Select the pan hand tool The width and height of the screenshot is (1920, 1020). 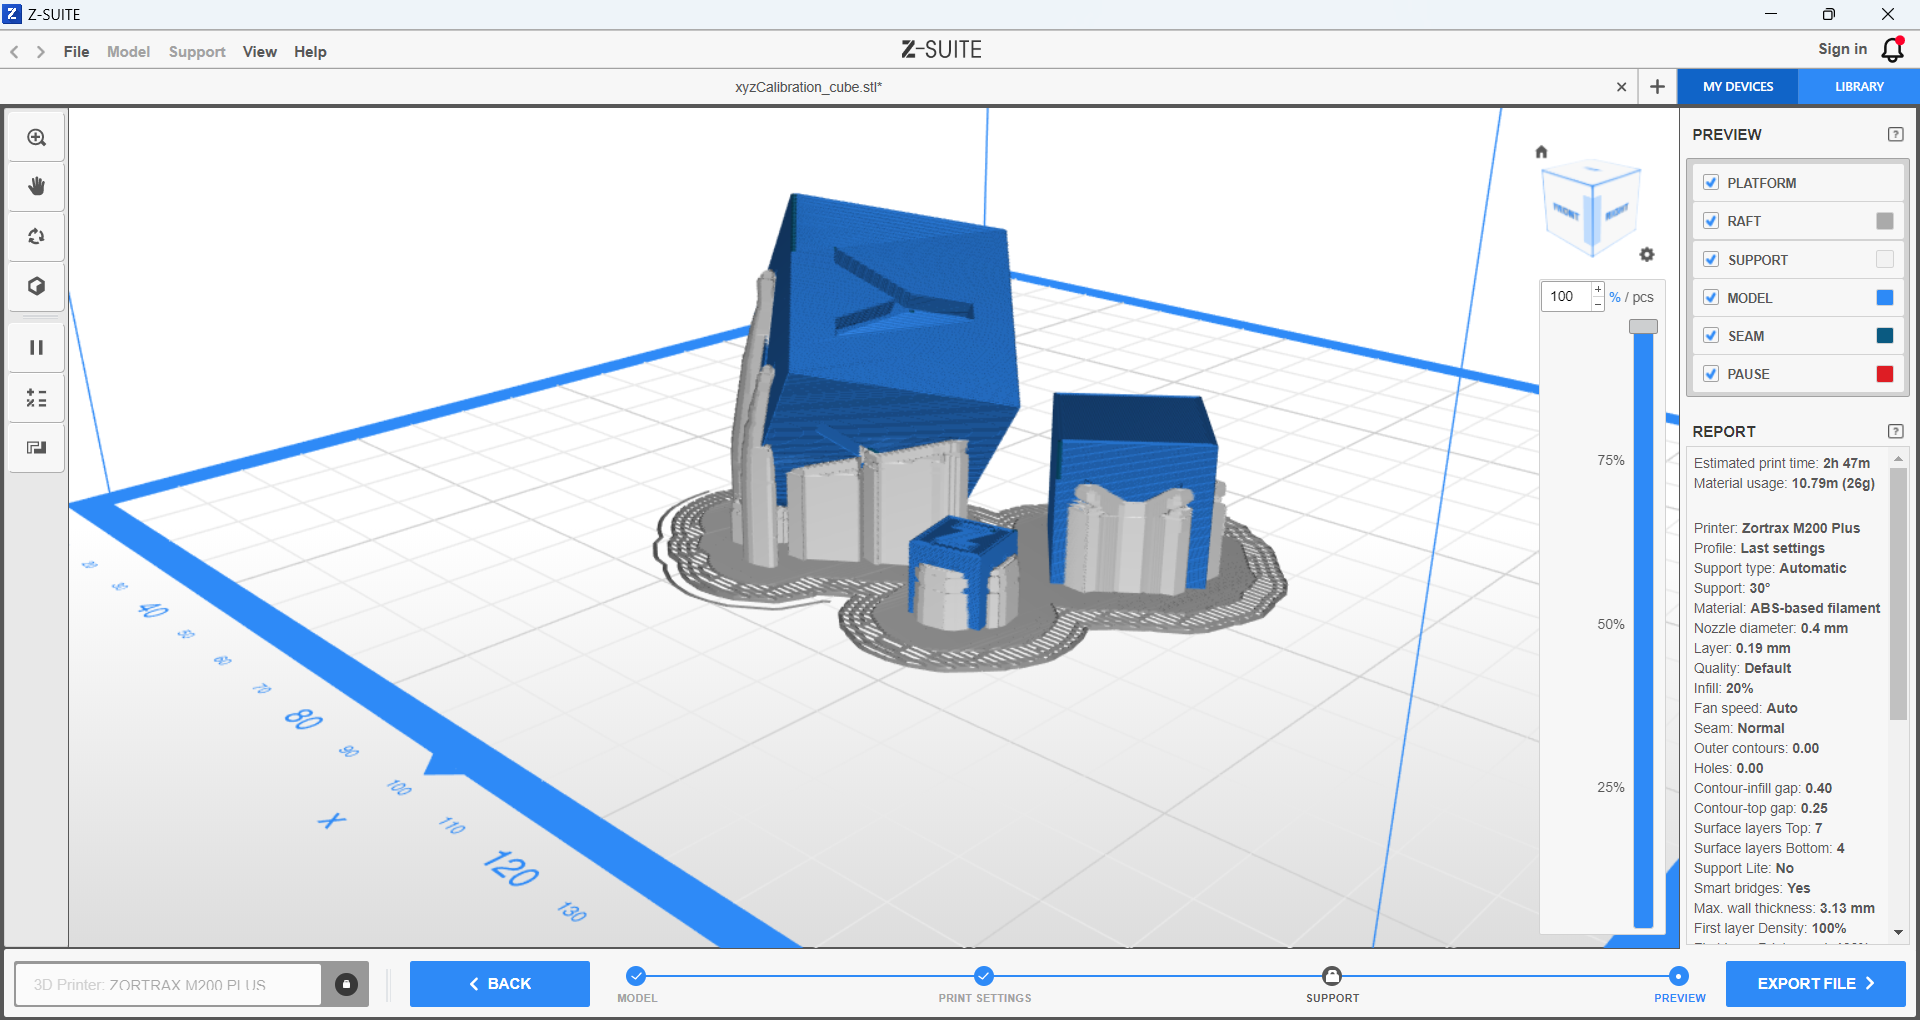point(37,187)
